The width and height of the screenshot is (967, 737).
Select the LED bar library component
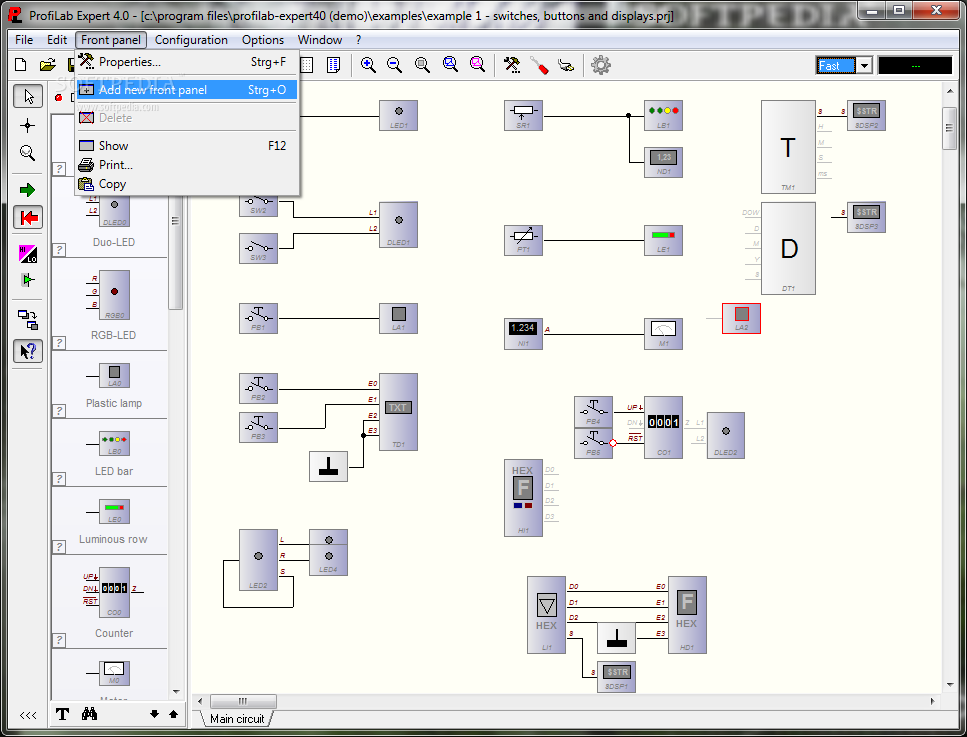pos(115,443)
